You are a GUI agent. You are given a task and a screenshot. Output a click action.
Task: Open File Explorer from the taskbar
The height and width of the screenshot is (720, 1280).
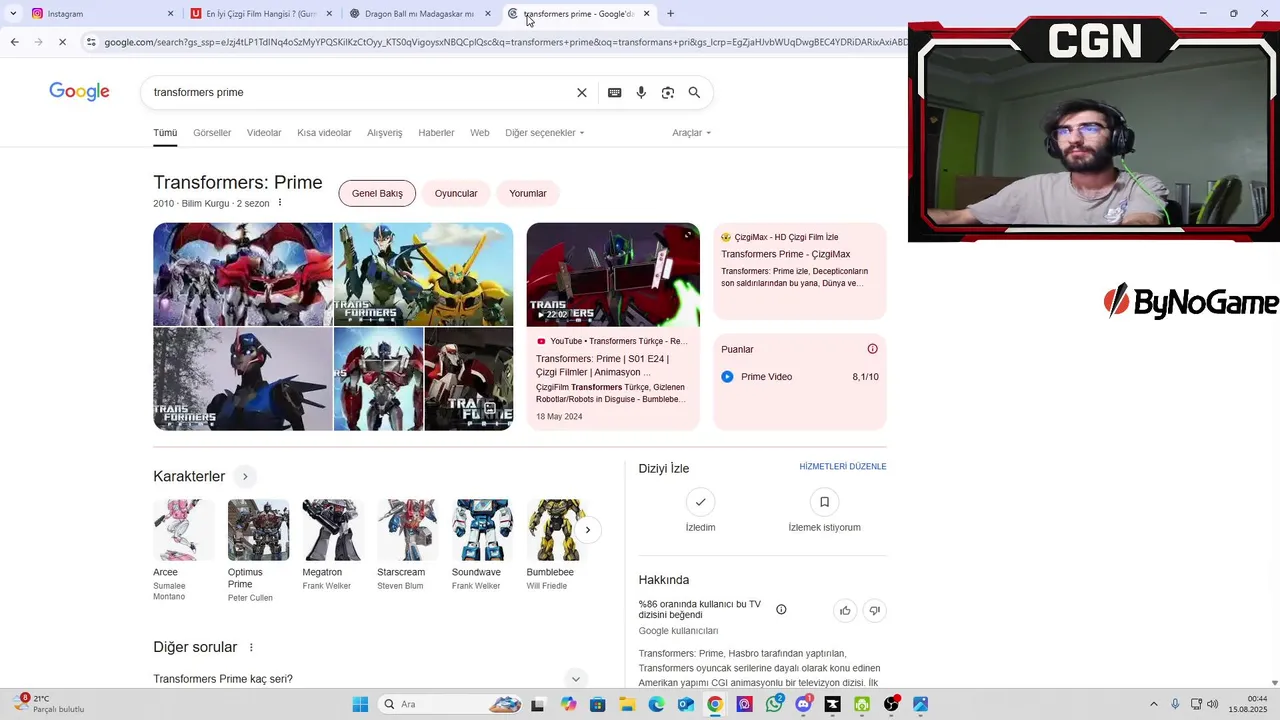pyautogui.click(x=627, y=704)
